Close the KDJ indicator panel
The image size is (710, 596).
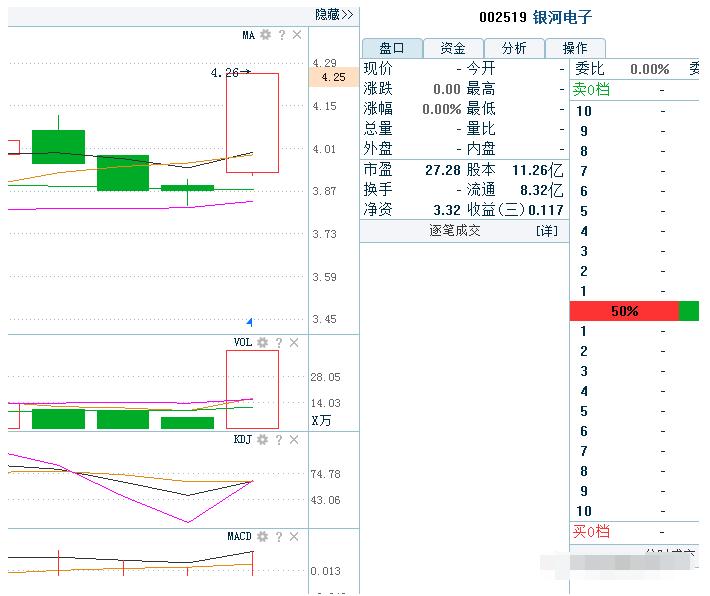tap(294, 439)
